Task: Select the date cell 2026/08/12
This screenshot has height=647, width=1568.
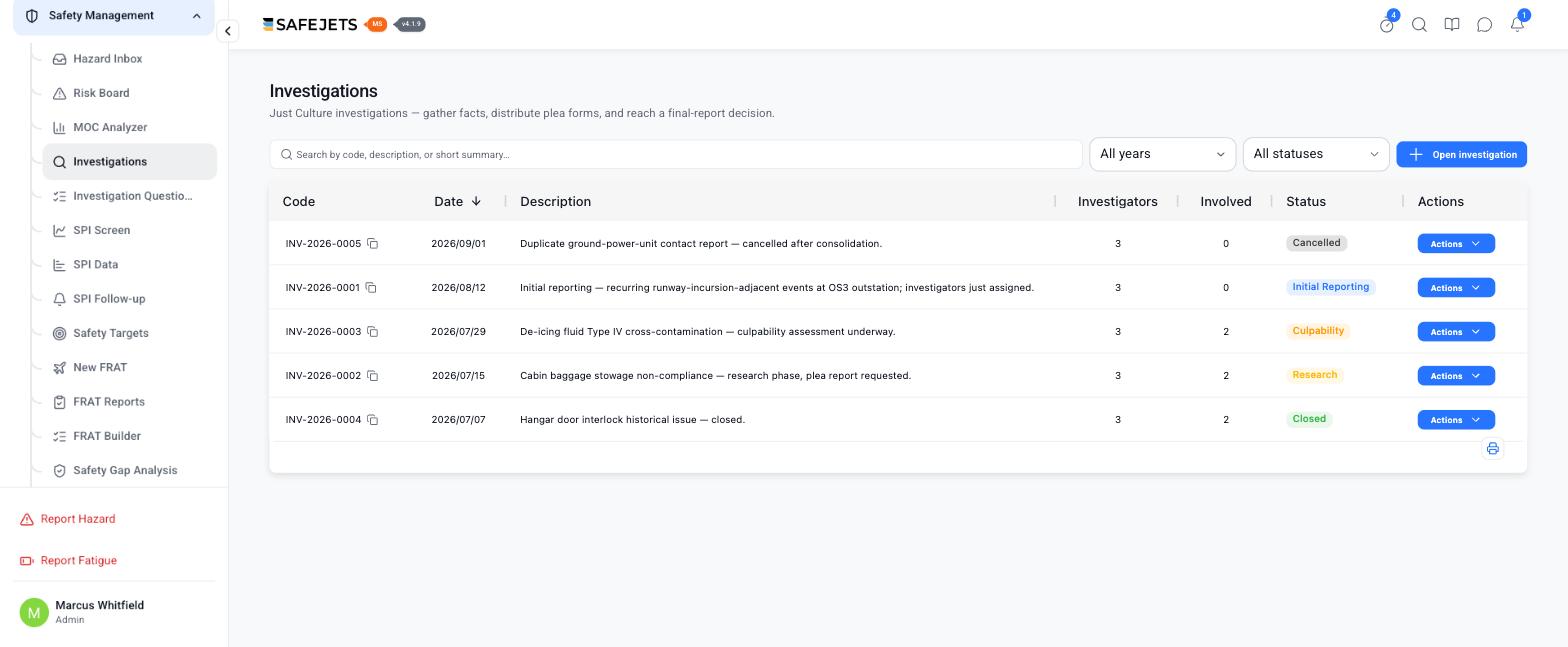Action: click(458, 288)
